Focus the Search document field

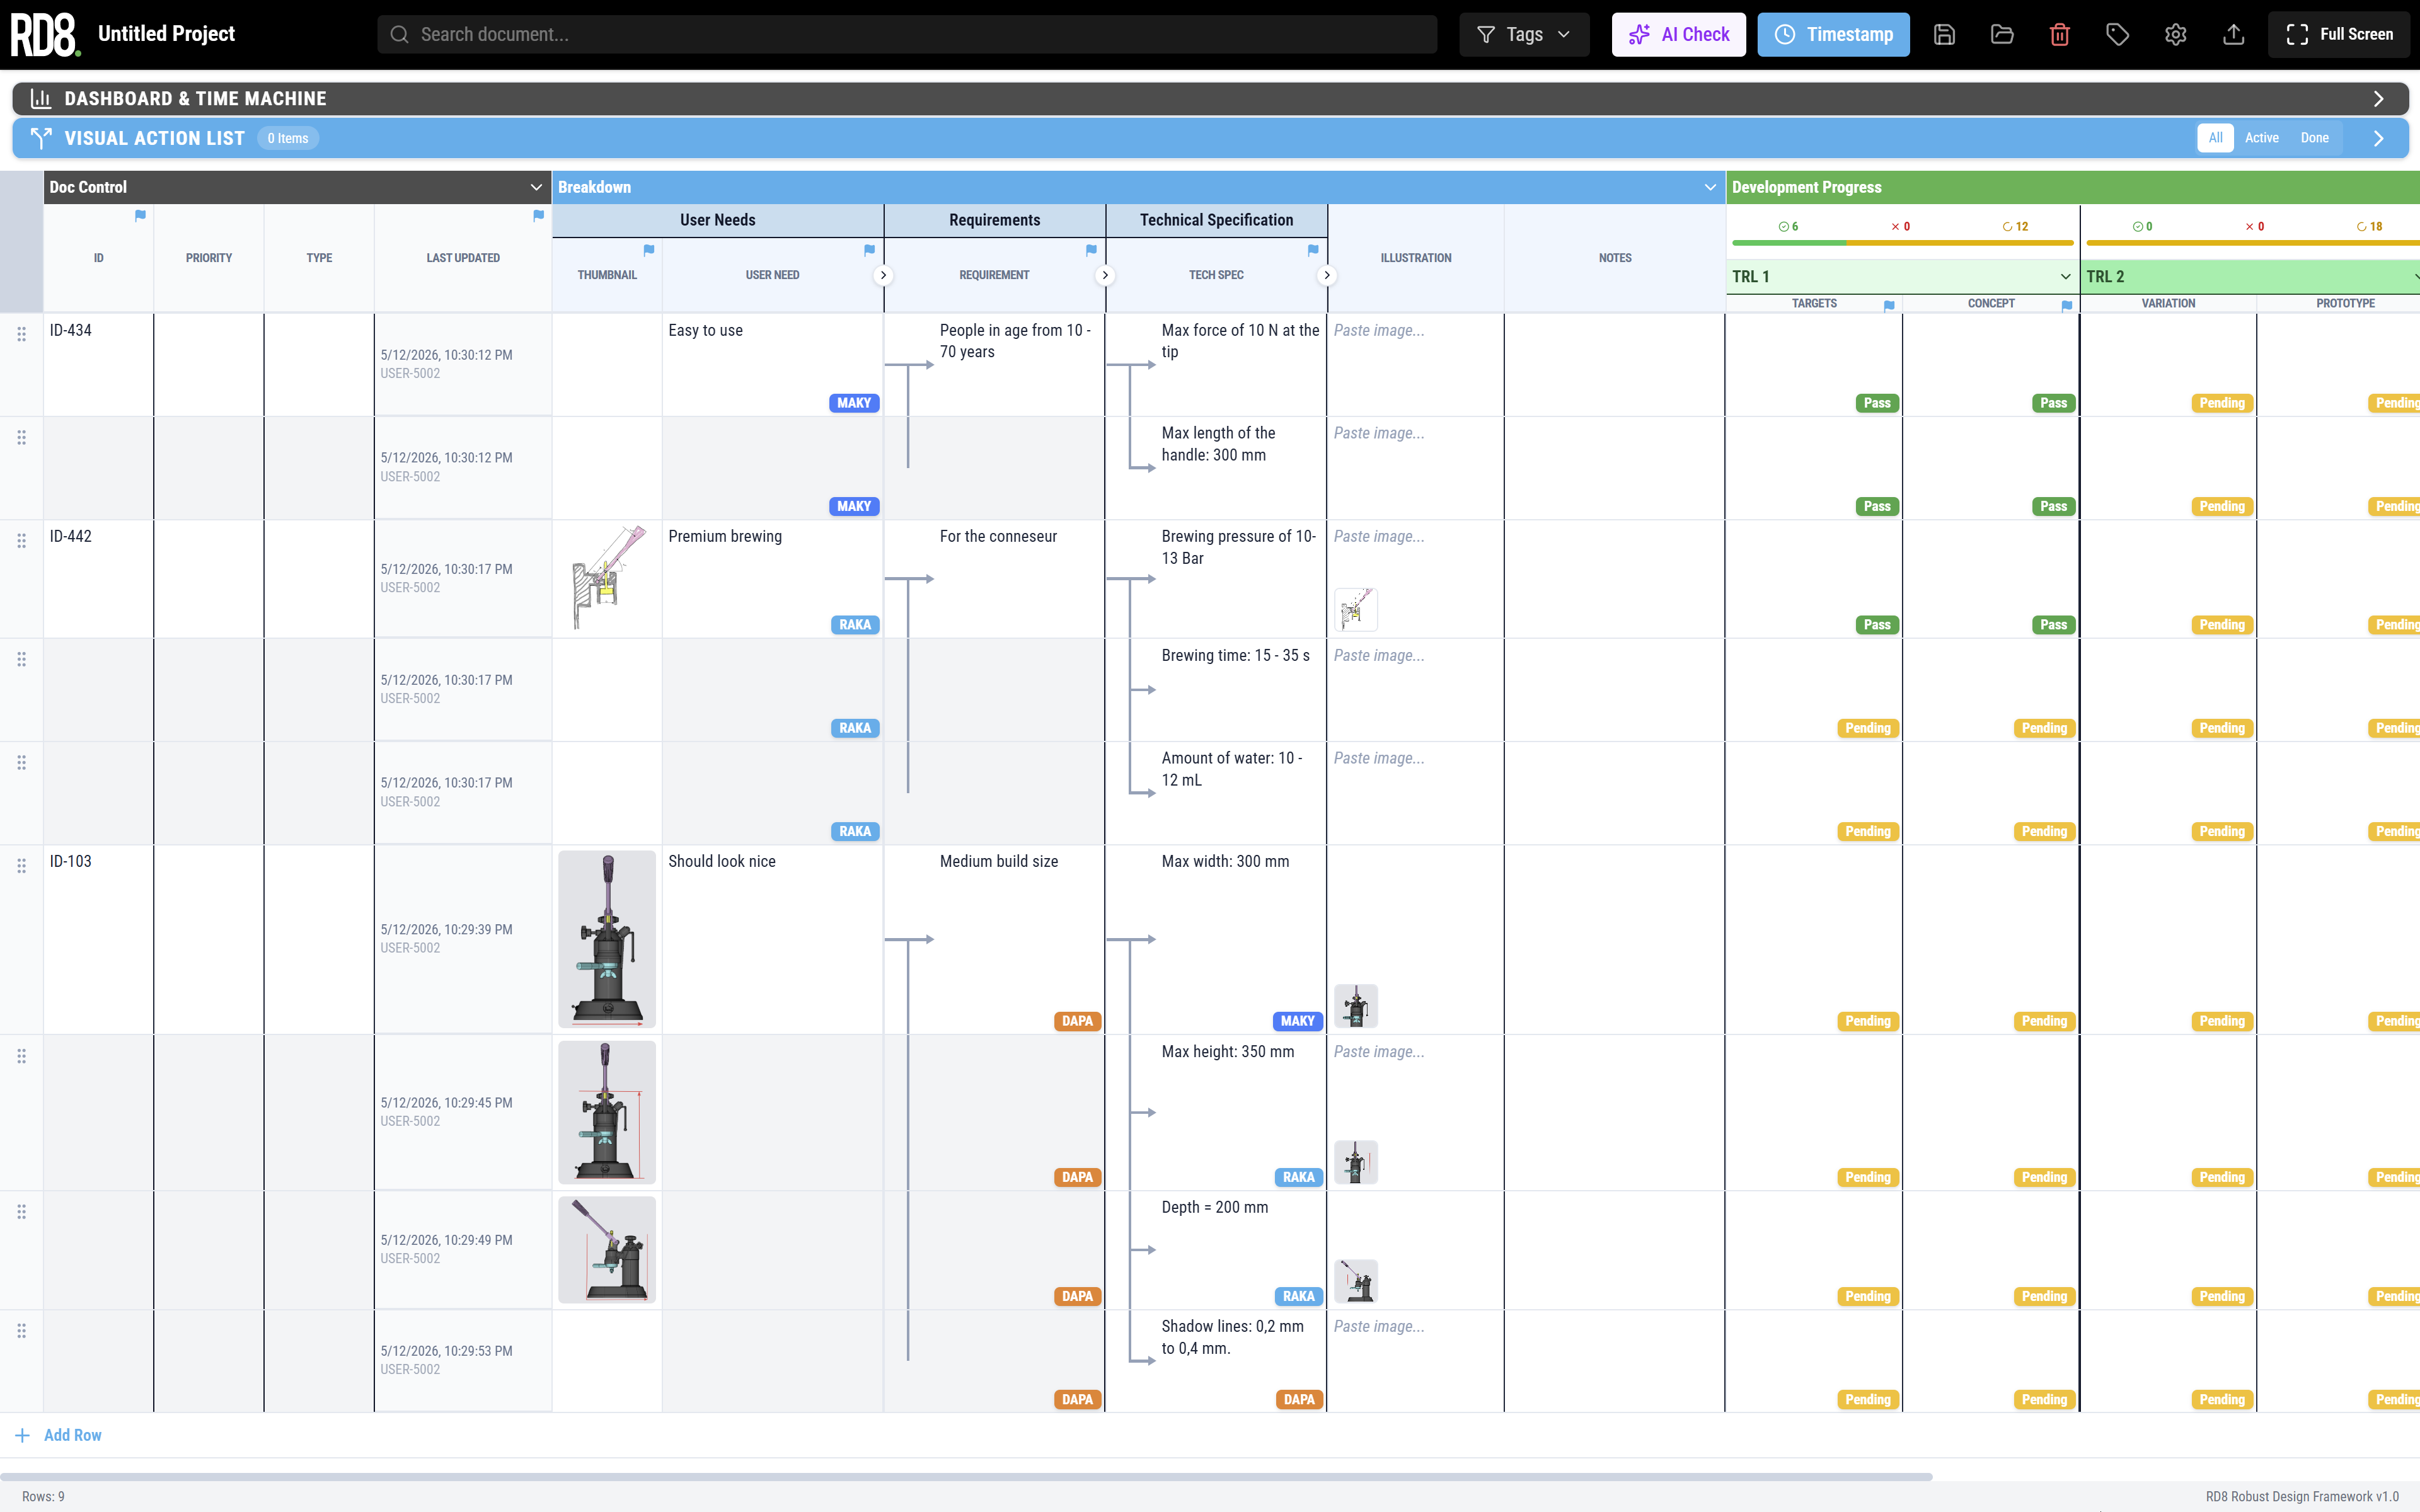tap(907, 34)
